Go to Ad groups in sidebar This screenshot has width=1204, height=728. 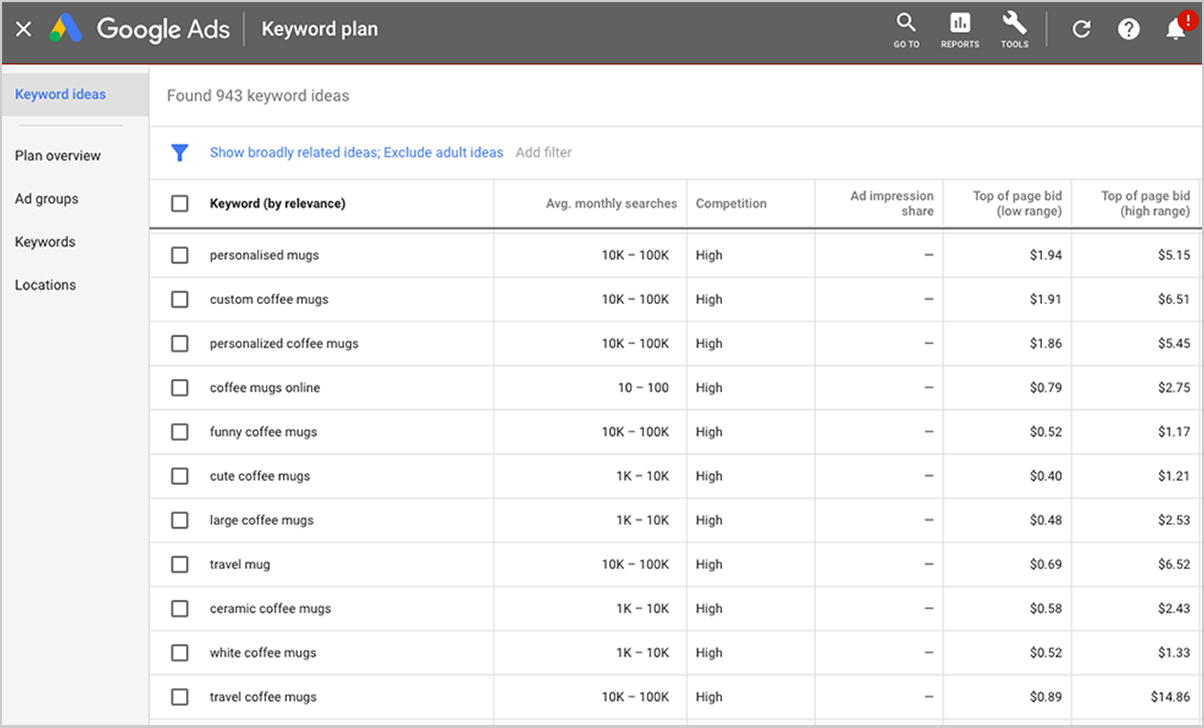click(x=47, y=199)
